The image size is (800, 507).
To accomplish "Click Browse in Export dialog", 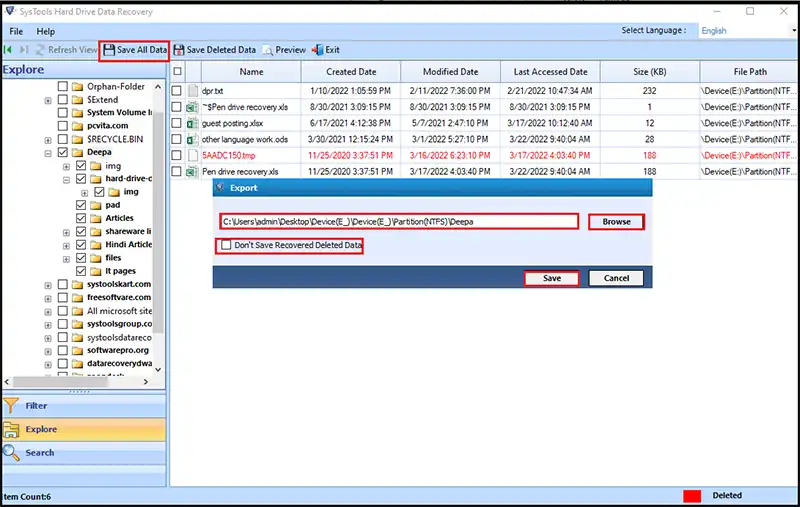I will point(616,222).
